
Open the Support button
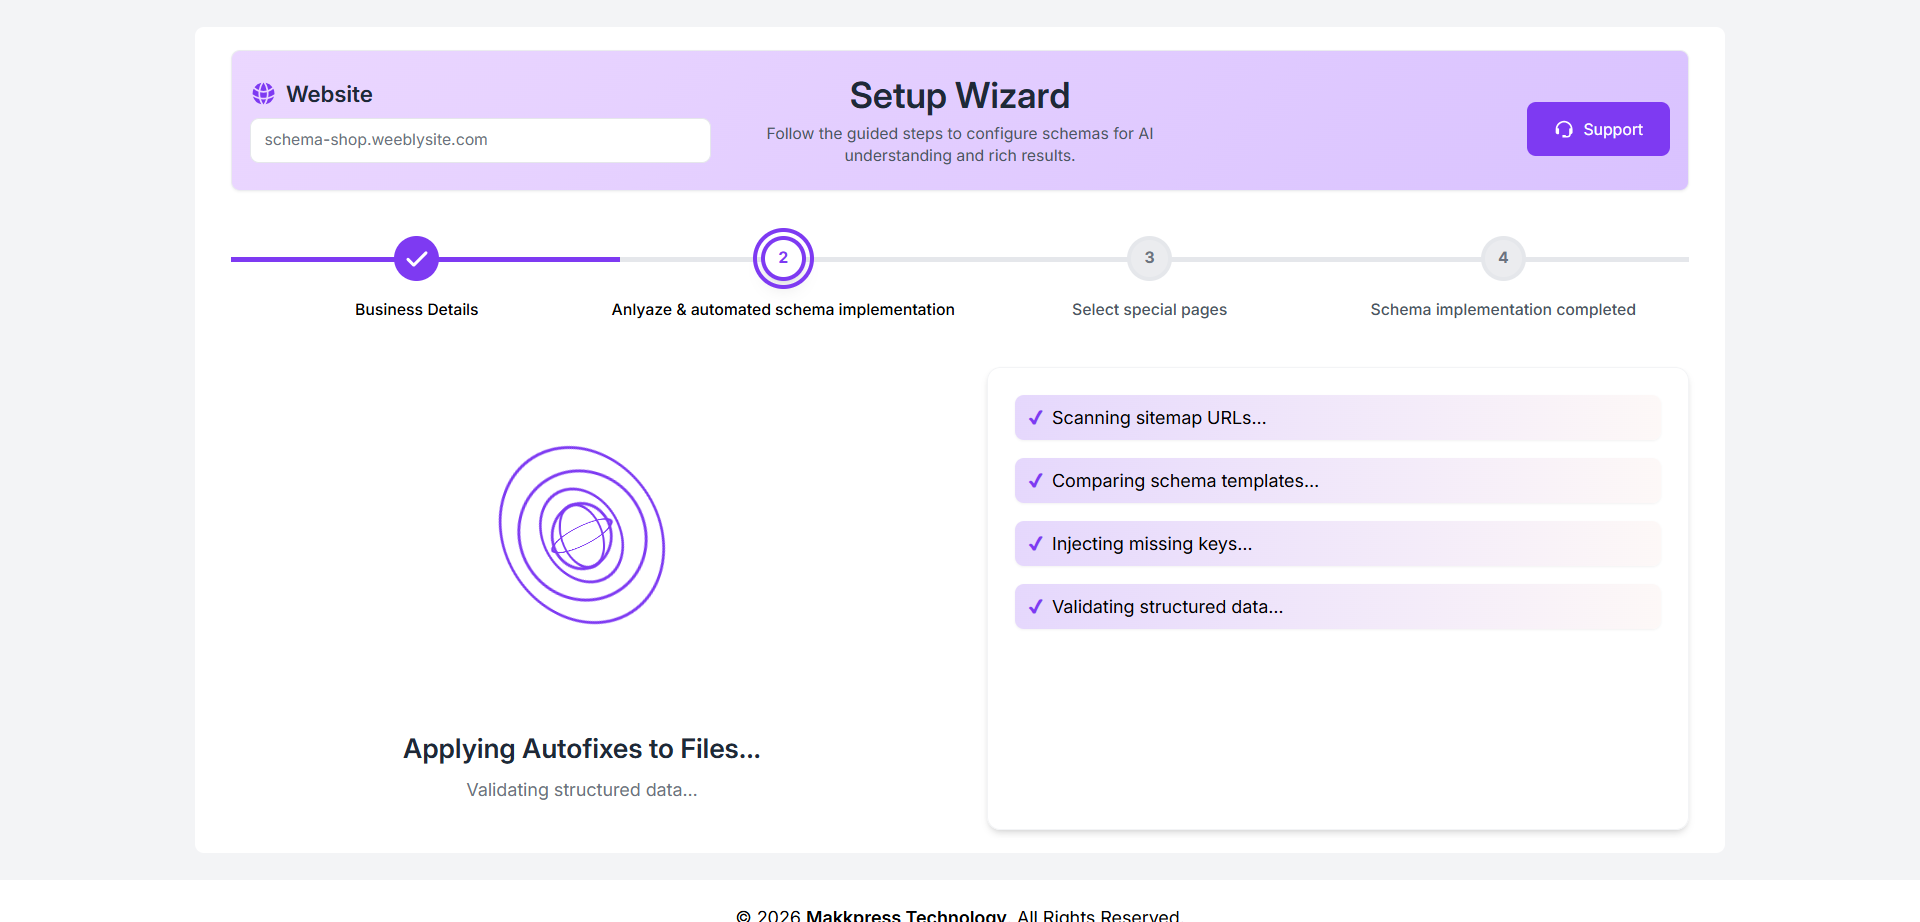coord(1597,129)
